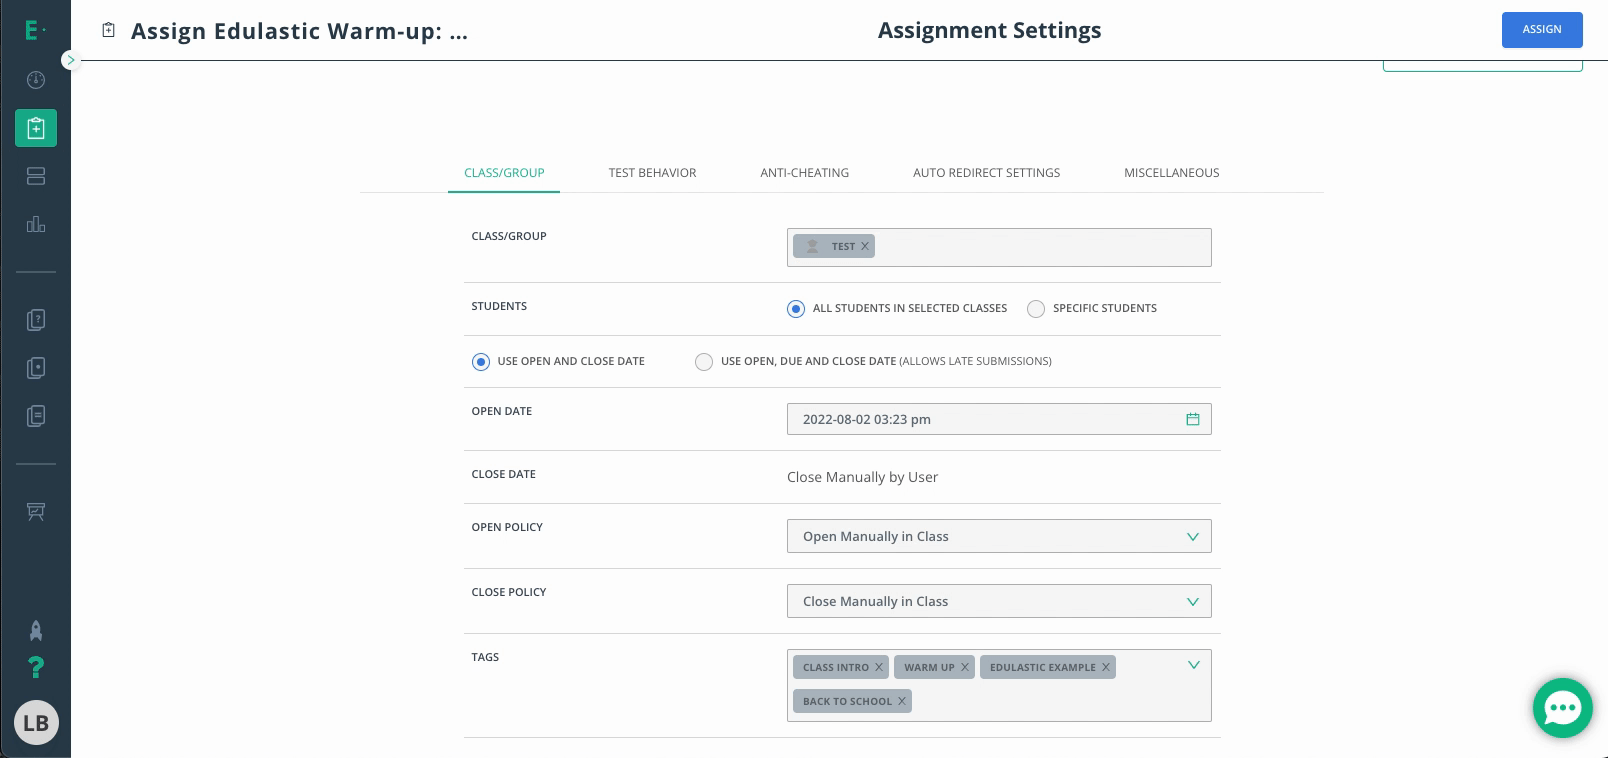Switch to the Class/Group tab
The width and height of the screenshot is (1608, 758).
[x=504, y=173]
